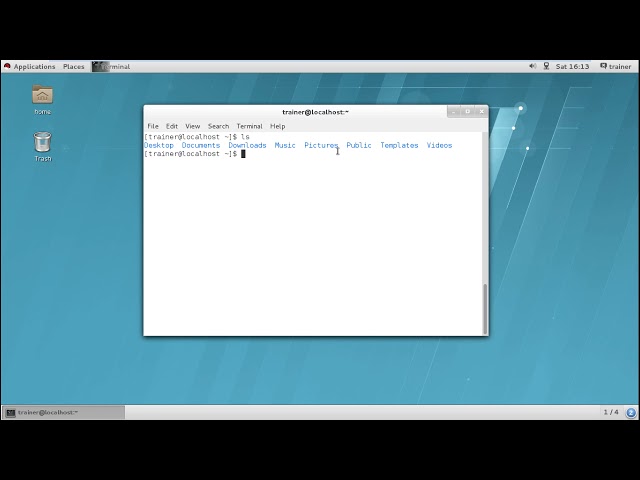Open the Applications menu
640x480 pixels.
pyautogui.click(x=34, y=67)
